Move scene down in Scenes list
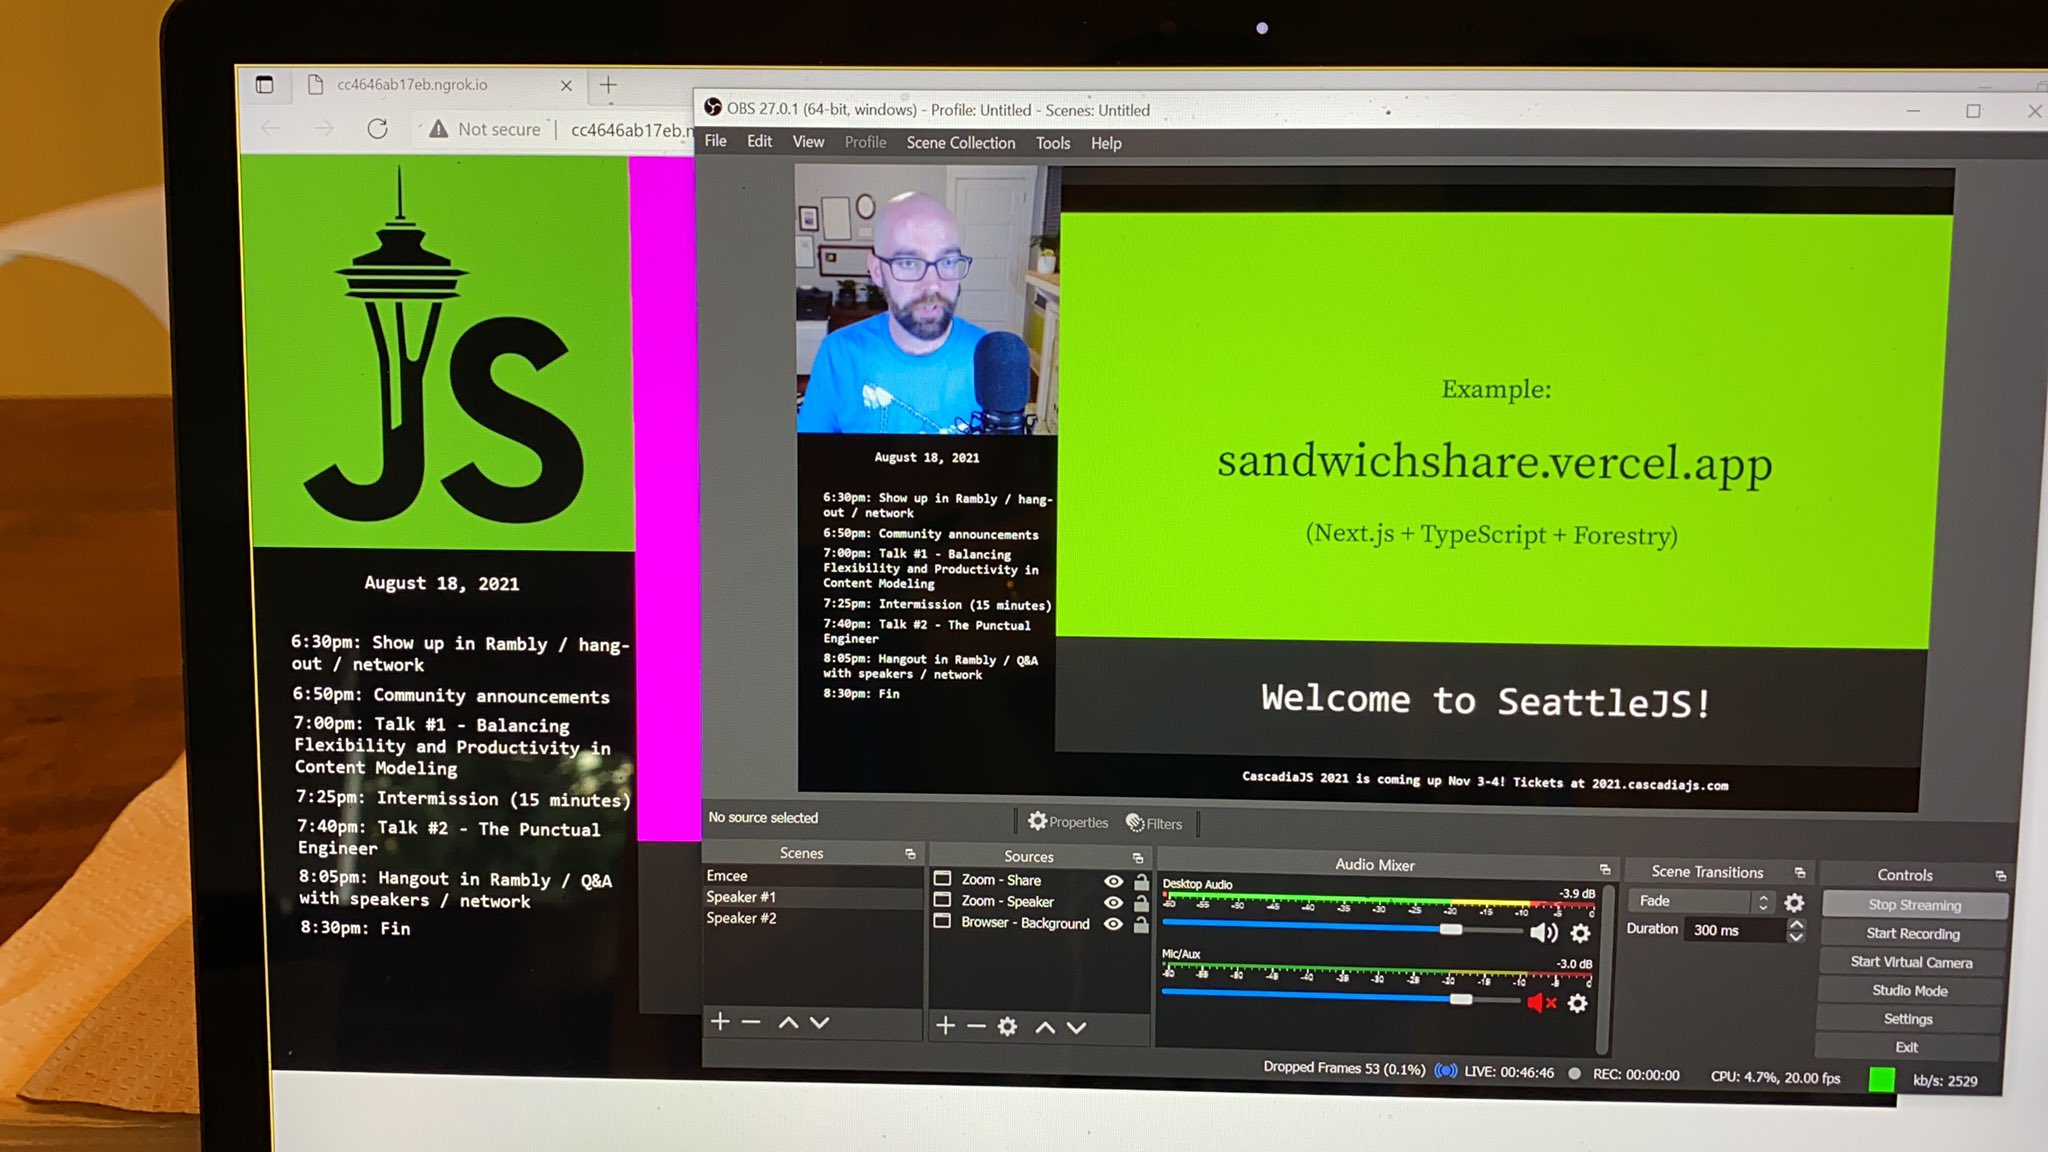 [x=820, y=1023]
